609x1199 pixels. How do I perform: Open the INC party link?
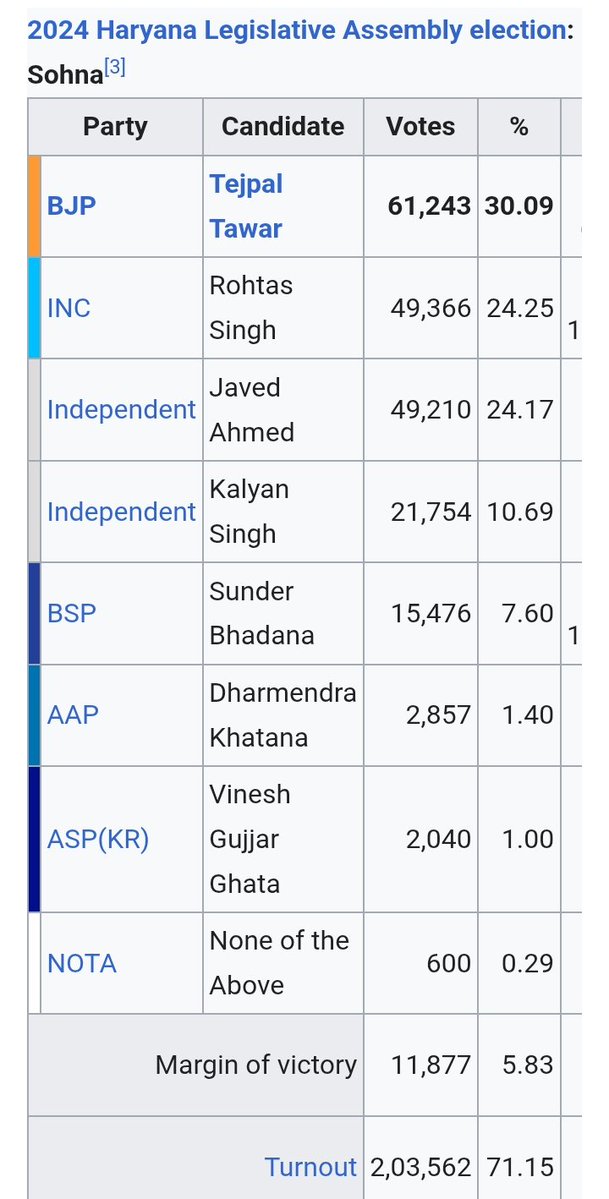pos(69,307)
